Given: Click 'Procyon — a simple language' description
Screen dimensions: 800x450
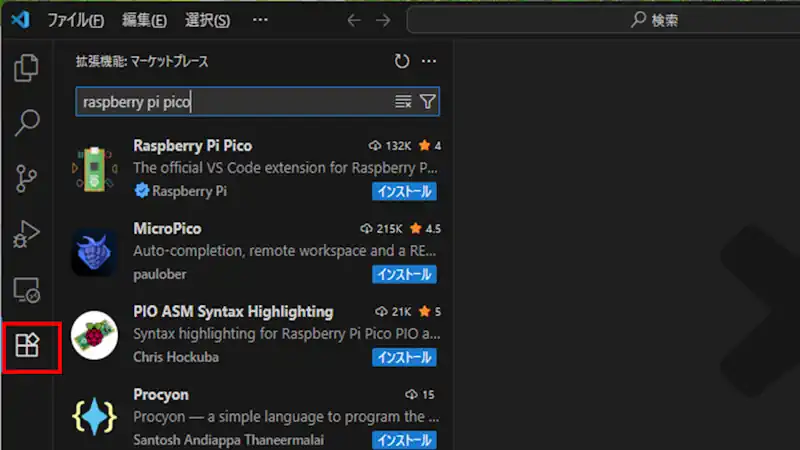Looking at the screenshot, I should click(x=286, y=417).
